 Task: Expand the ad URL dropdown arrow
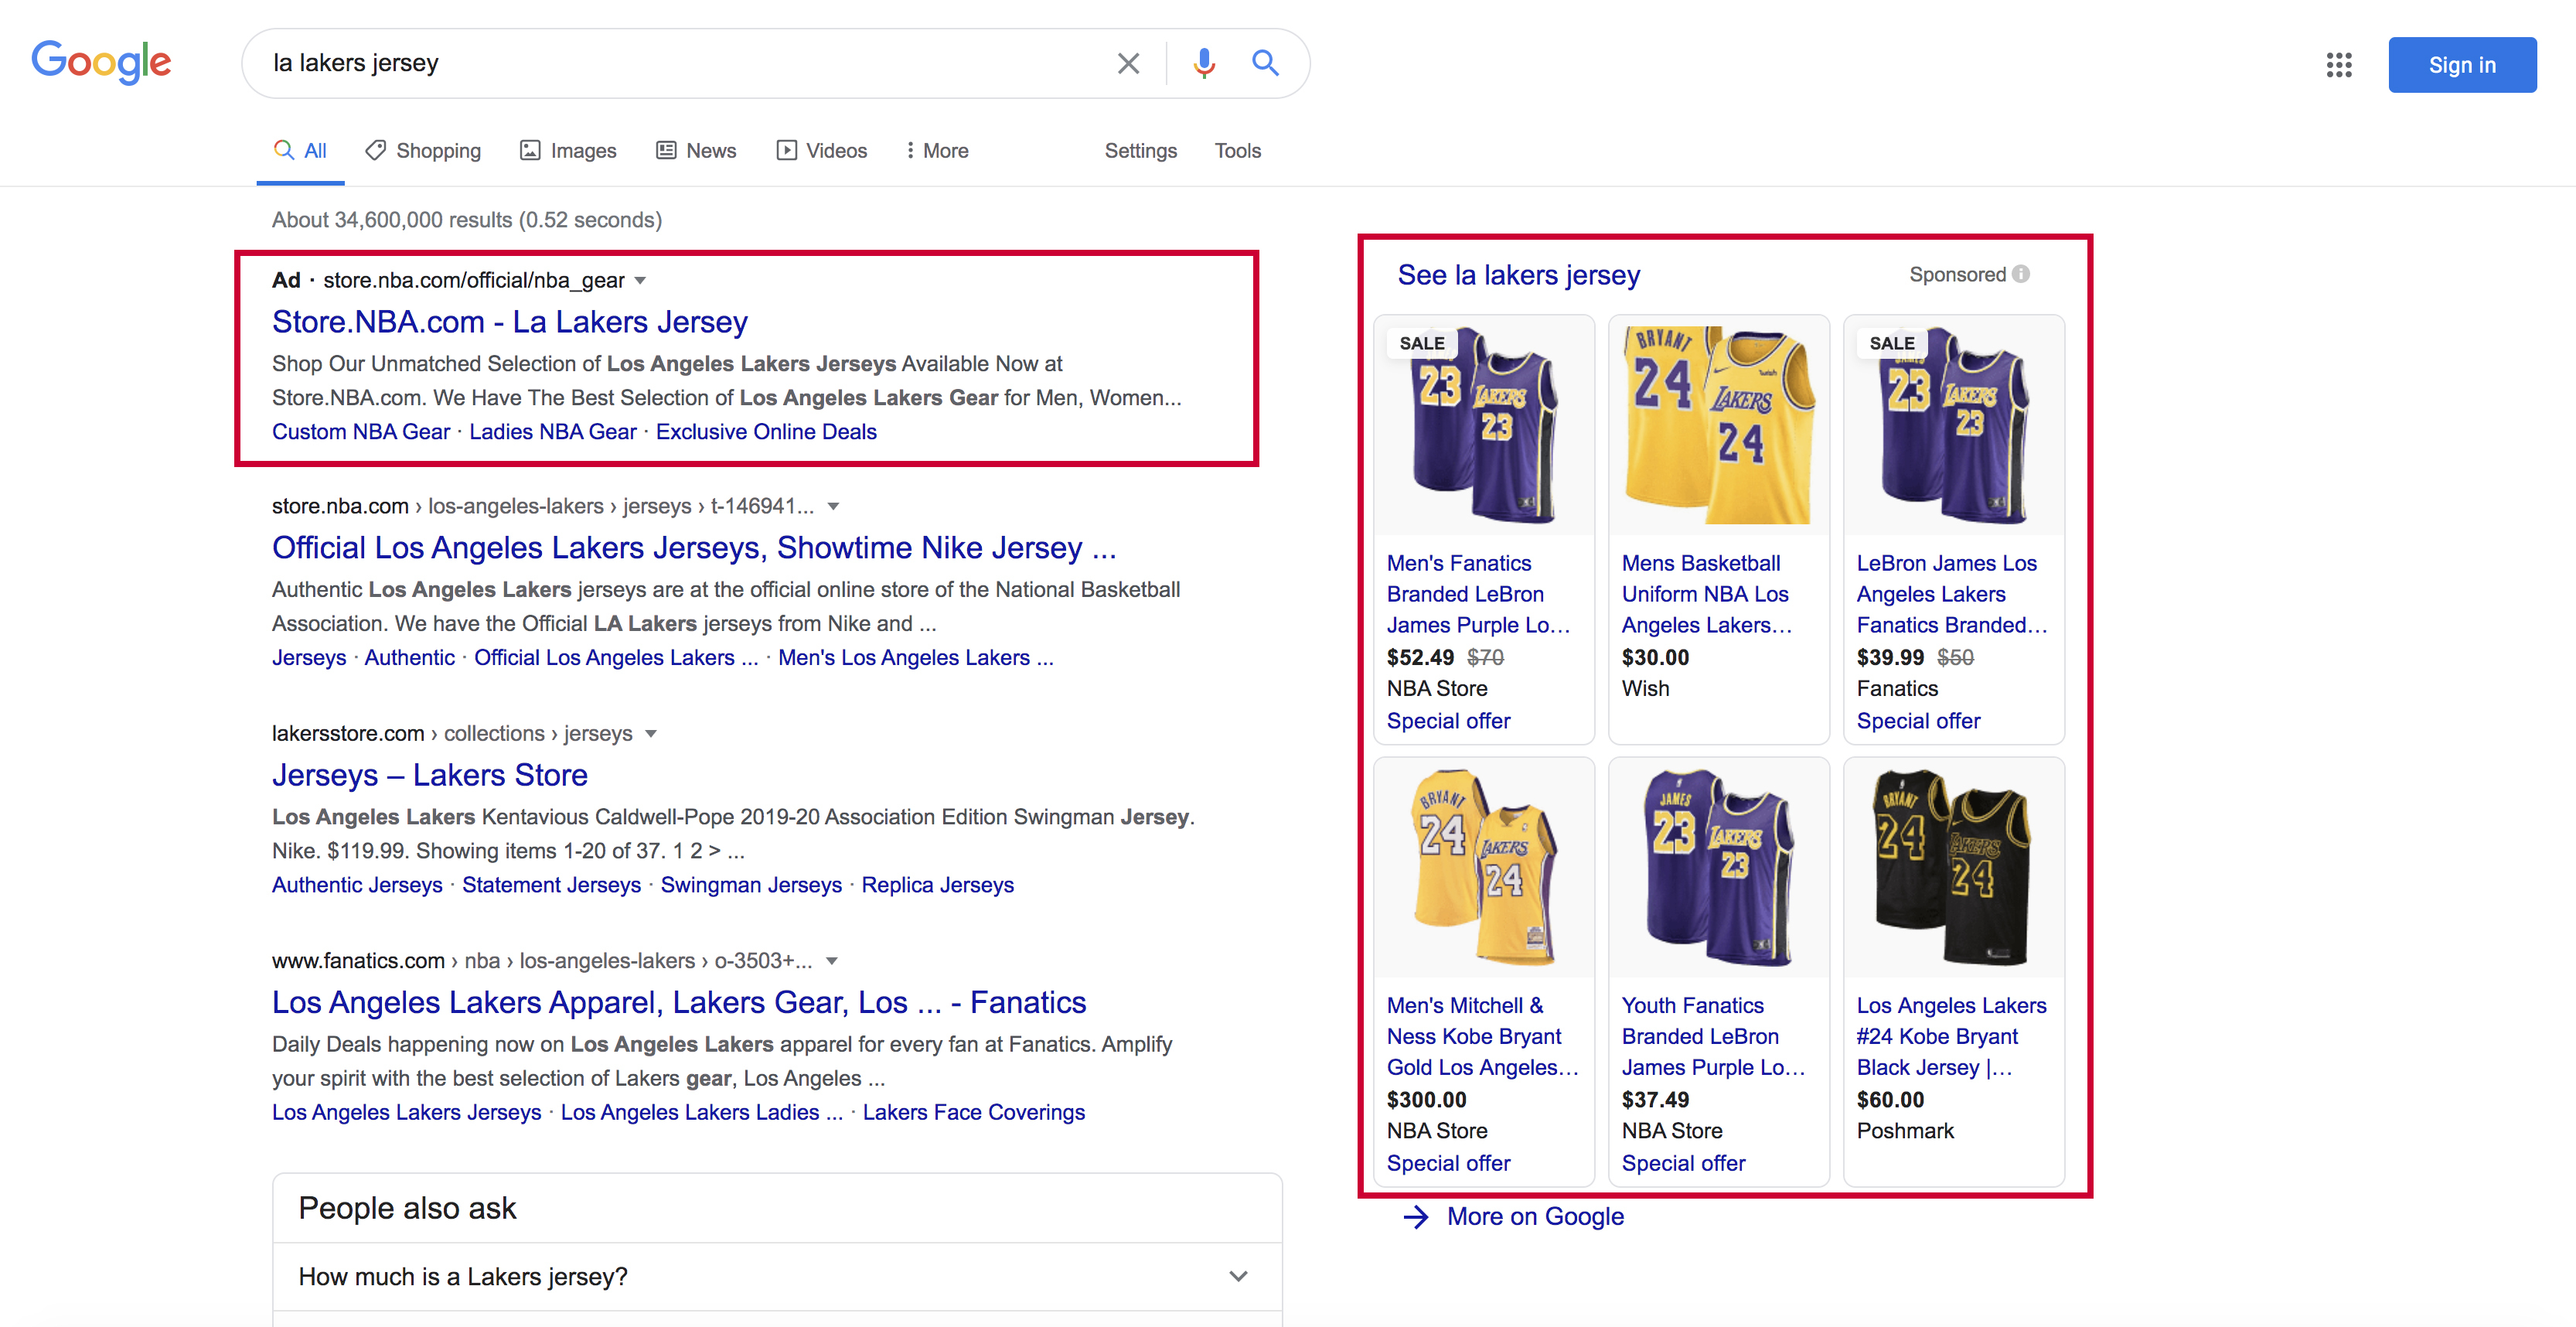point(640,281)
